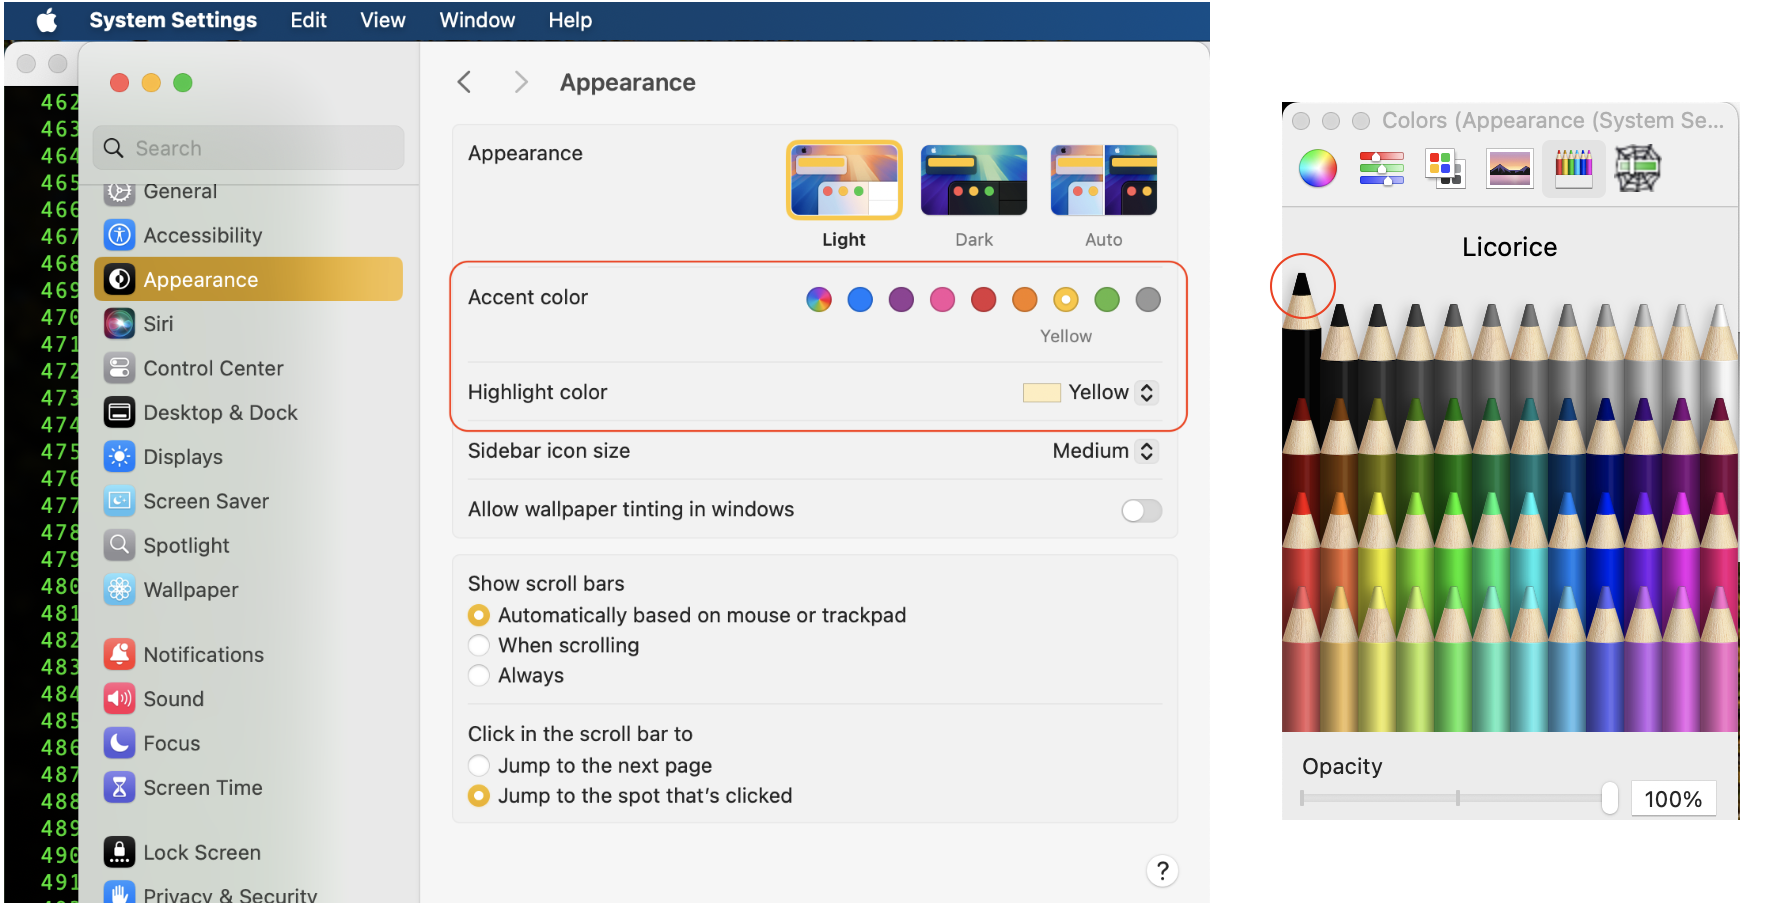Select Automatically based on mouse or trackpad
The width and height of the screenshot is (1784, 910).
(x=479, y=615)
